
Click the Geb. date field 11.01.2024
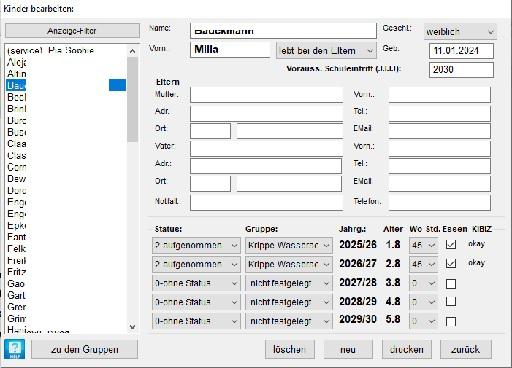(x=461, y=51)
